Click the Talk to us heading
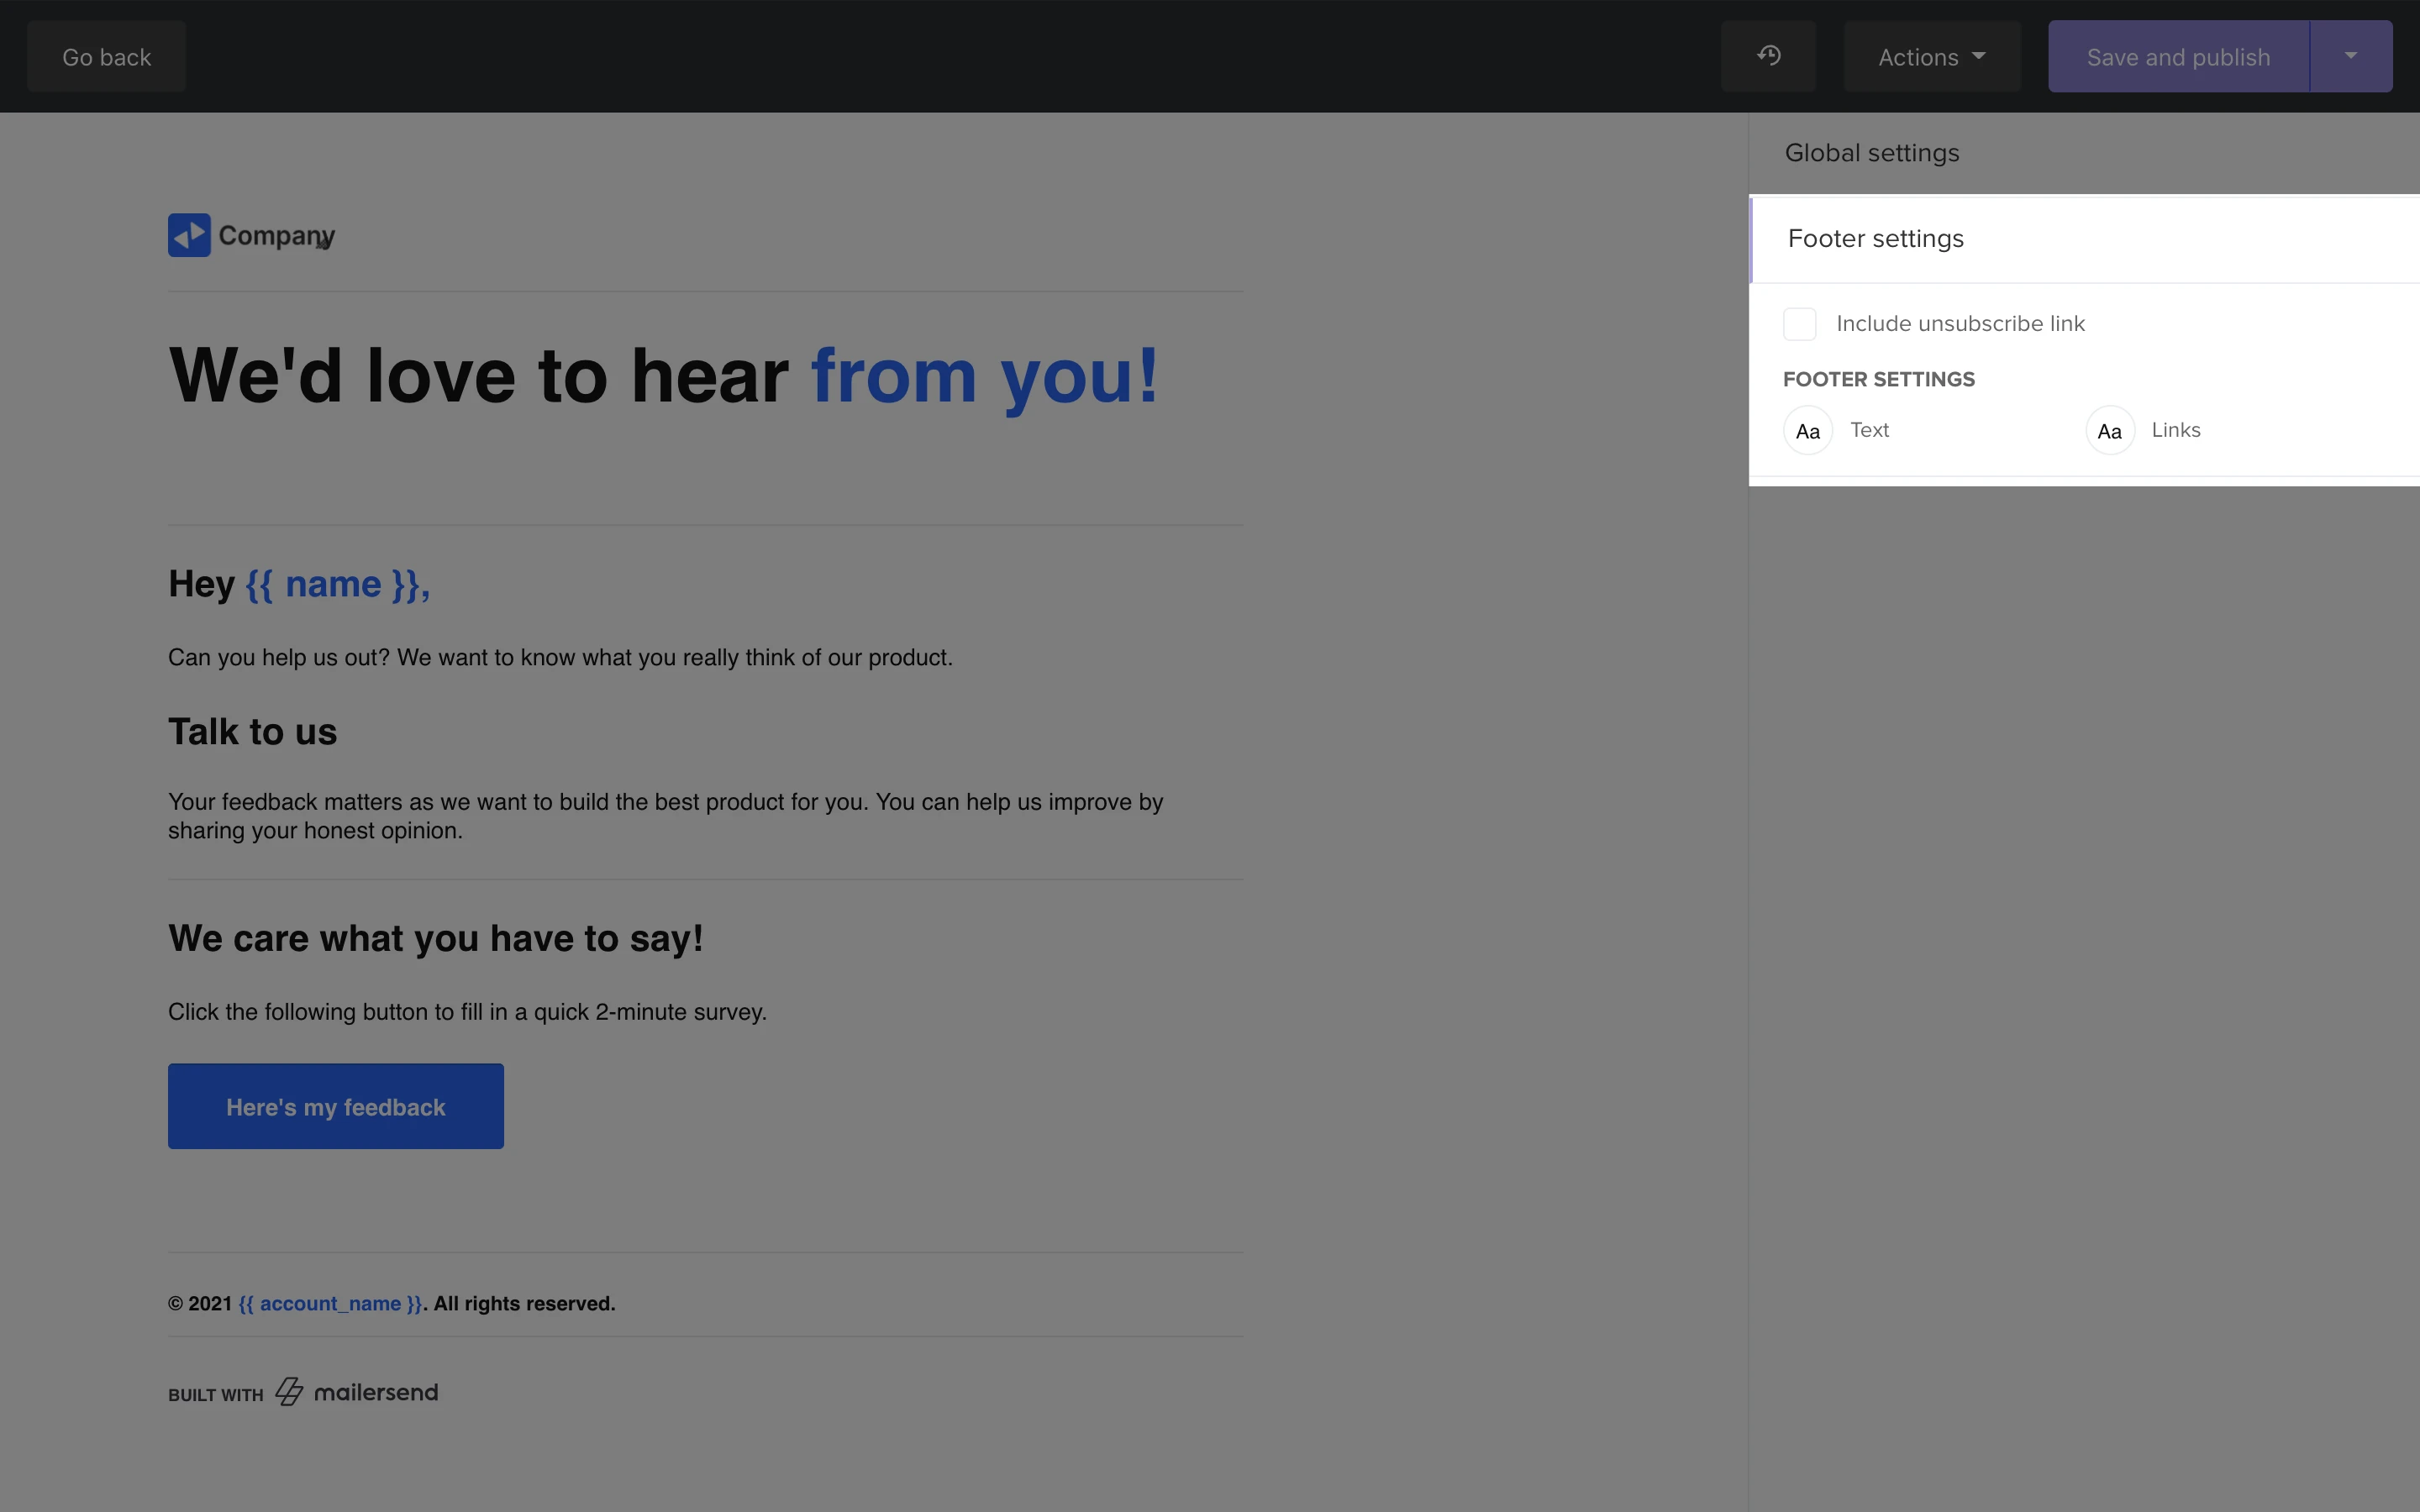The image size is (2420, 1512). tap(252, 732)
